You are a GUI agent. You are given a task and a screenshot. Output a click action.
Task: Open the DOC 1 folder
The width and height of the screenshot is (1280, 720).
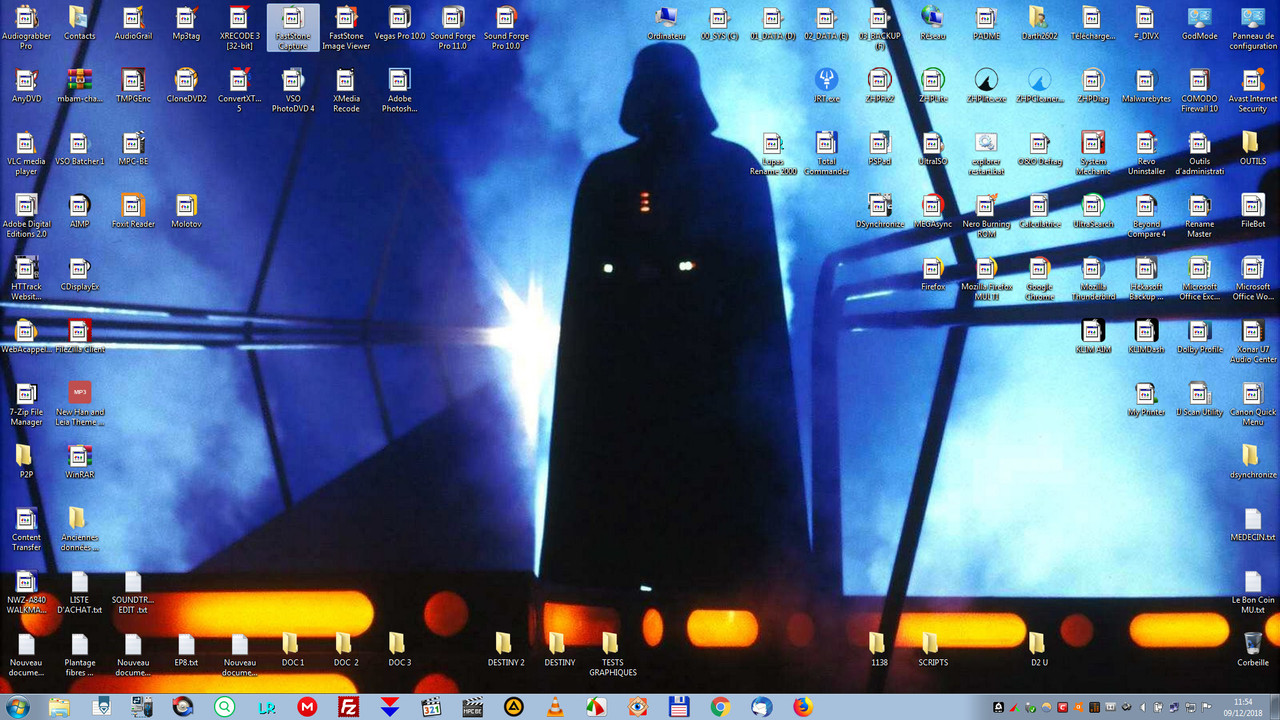pos(291,650)
